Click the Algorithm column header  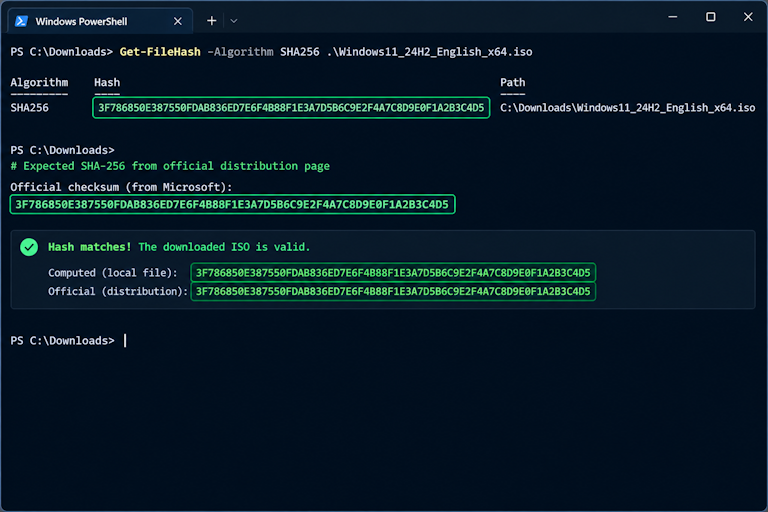(x=39, y=82)
